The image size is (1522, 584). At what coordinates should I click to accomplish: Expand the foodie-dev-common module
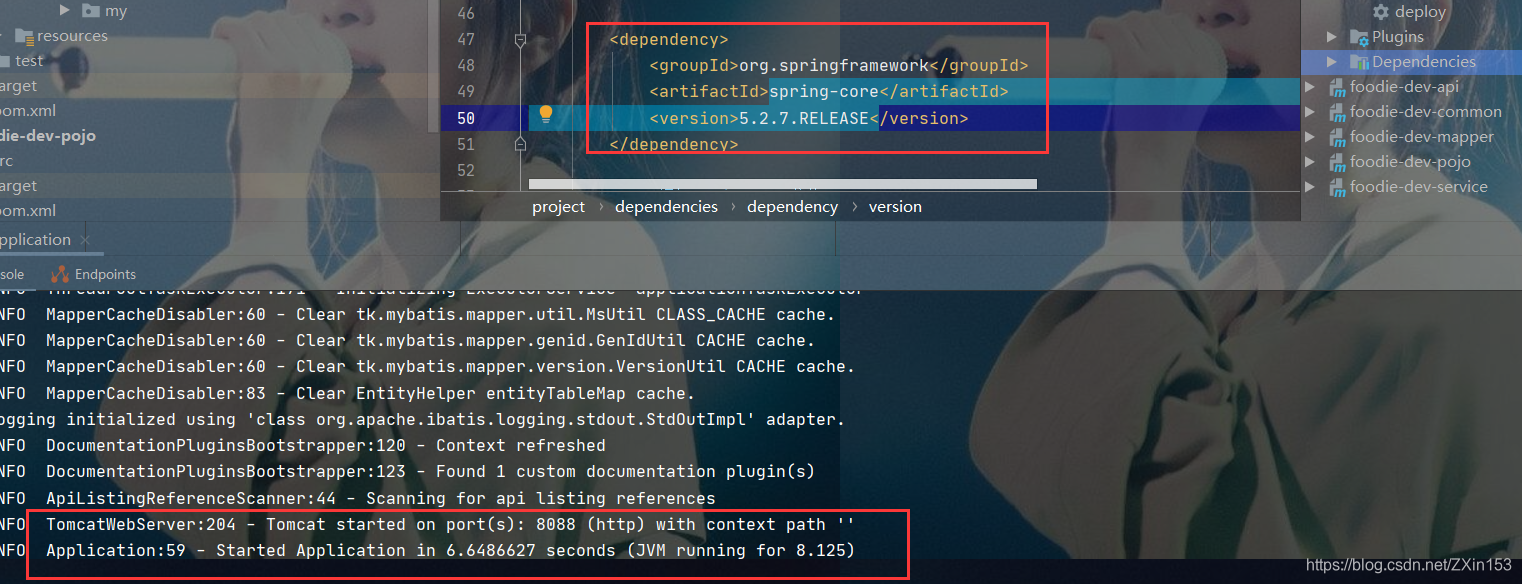[1311, 112]
